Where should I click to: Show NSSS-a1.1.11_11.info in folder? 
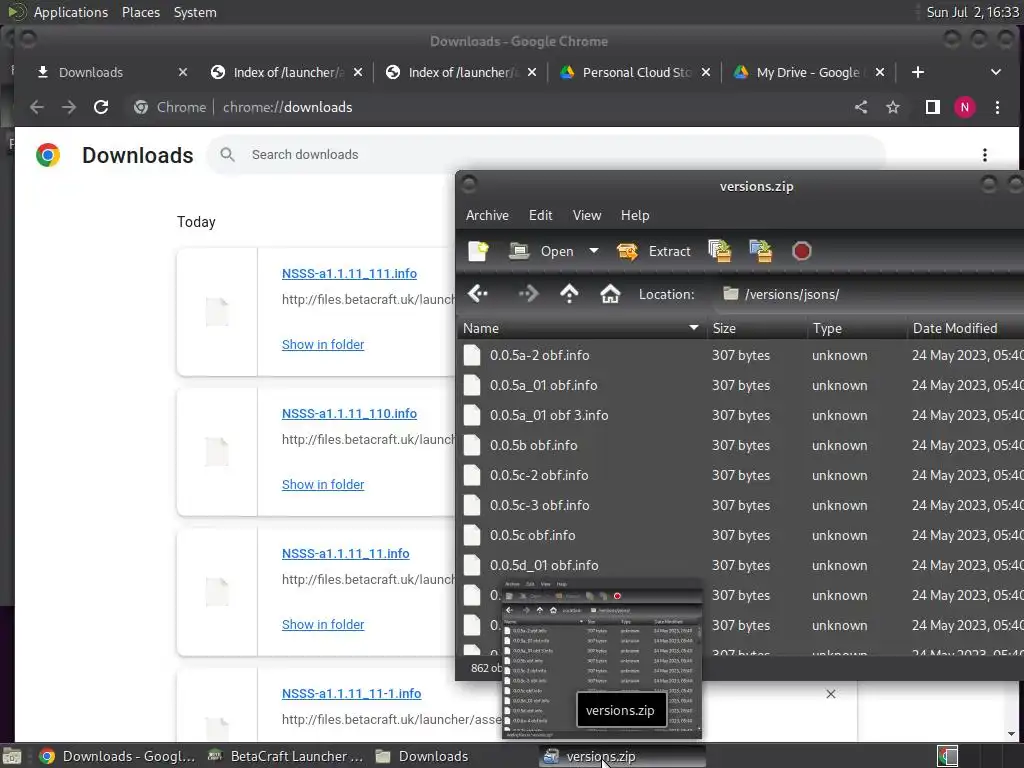(323, 624)
